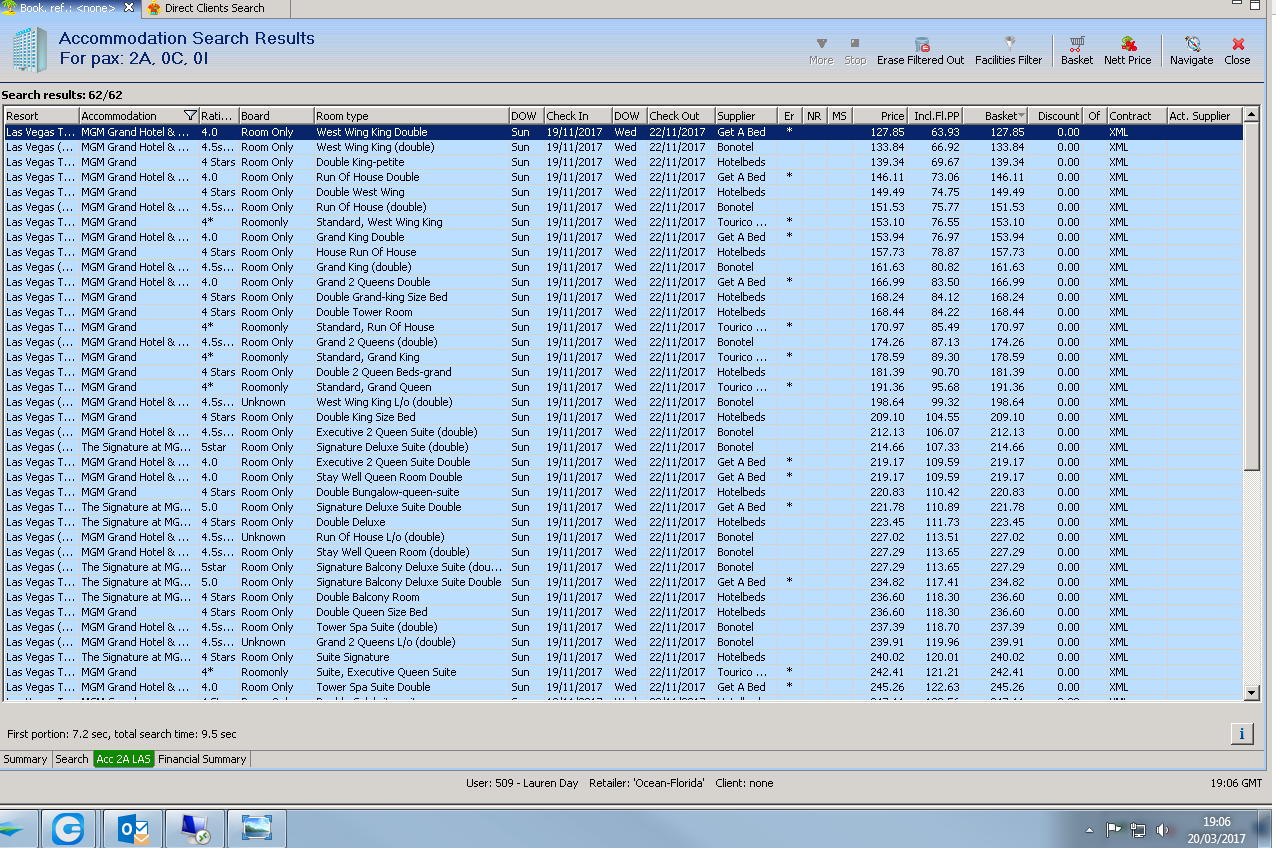Viewport: 1276px width, 848px height.
Task: Select the green Acc 2A LAS tab
Action: click(123, 759)
